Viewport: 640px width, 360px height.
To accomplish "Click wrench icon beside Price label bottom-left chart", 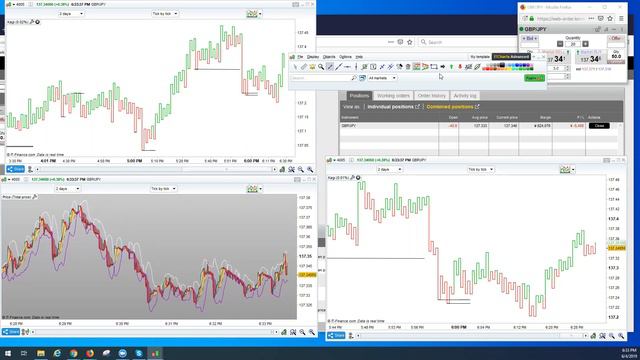I will coord(35,197).
